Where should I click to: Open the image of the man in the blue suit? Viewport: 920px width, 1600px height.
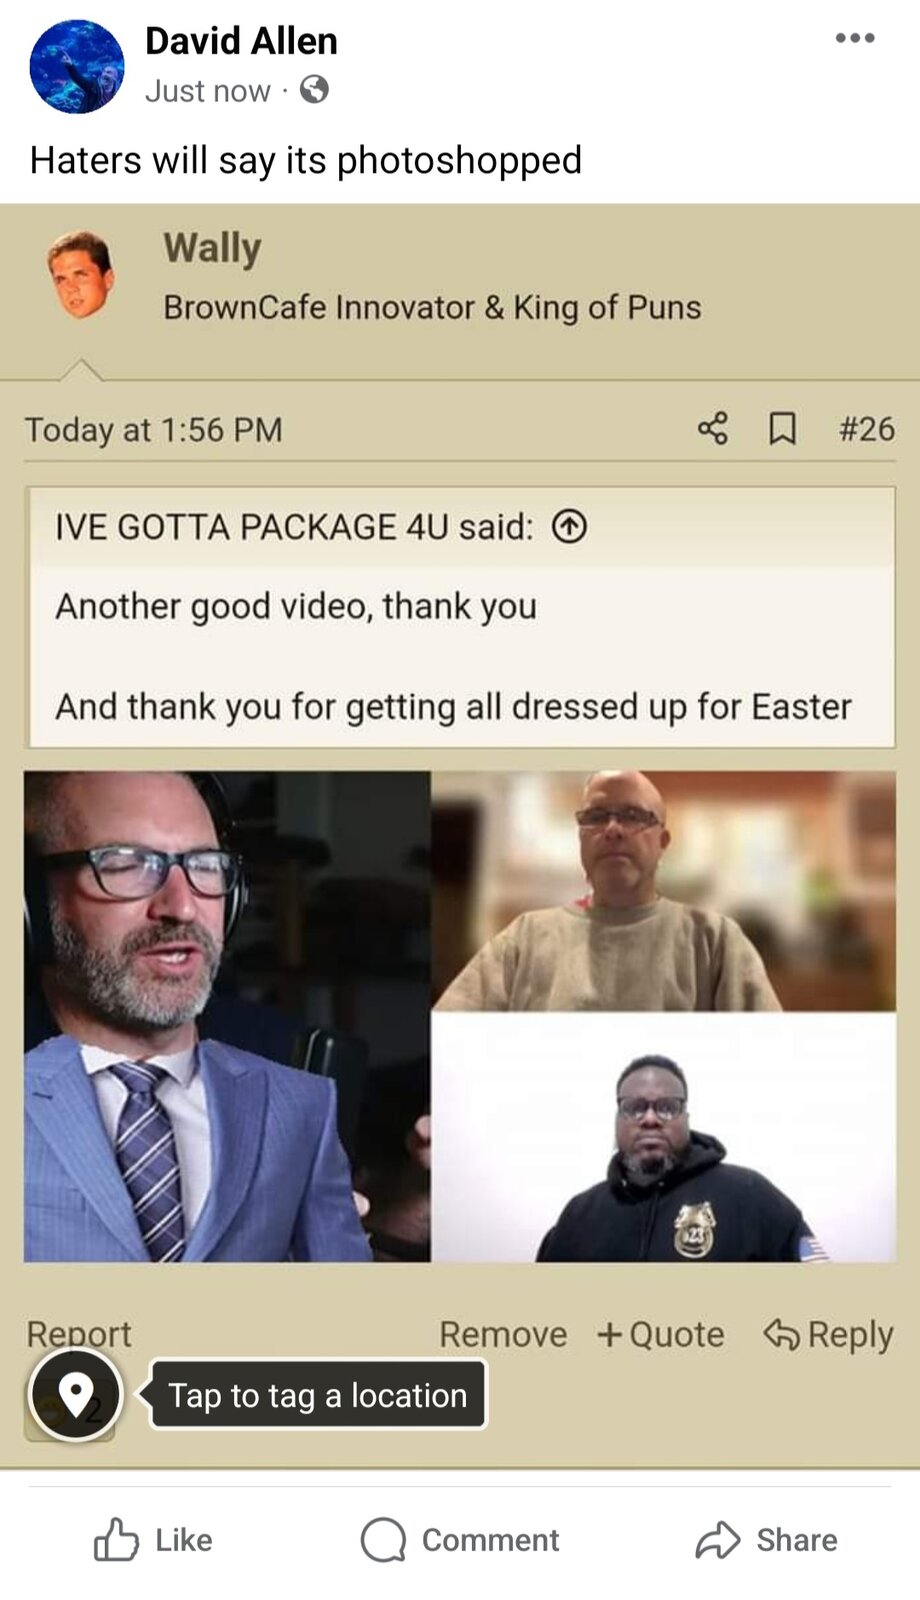click(x=227, y=1016)
